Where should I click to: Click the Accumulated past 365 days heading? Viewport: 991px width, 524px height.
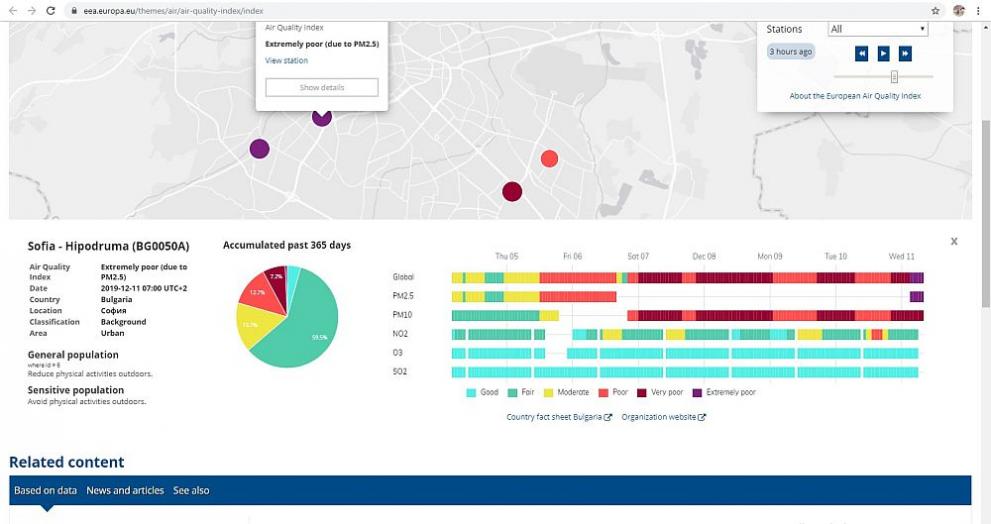tap(287, 245)
